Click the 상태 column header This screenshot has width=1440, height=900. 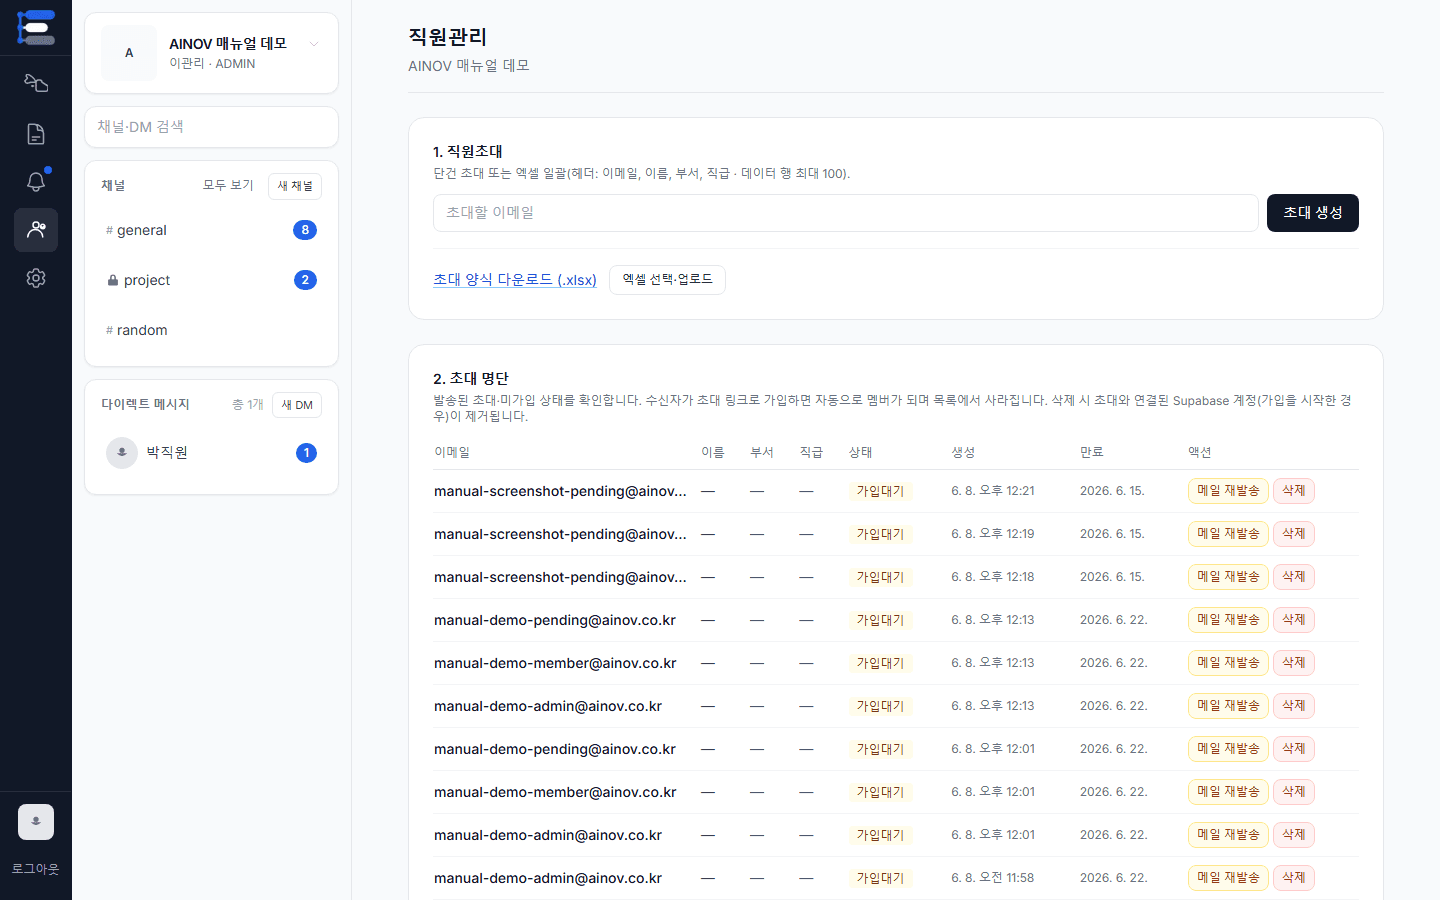[861, 453]
